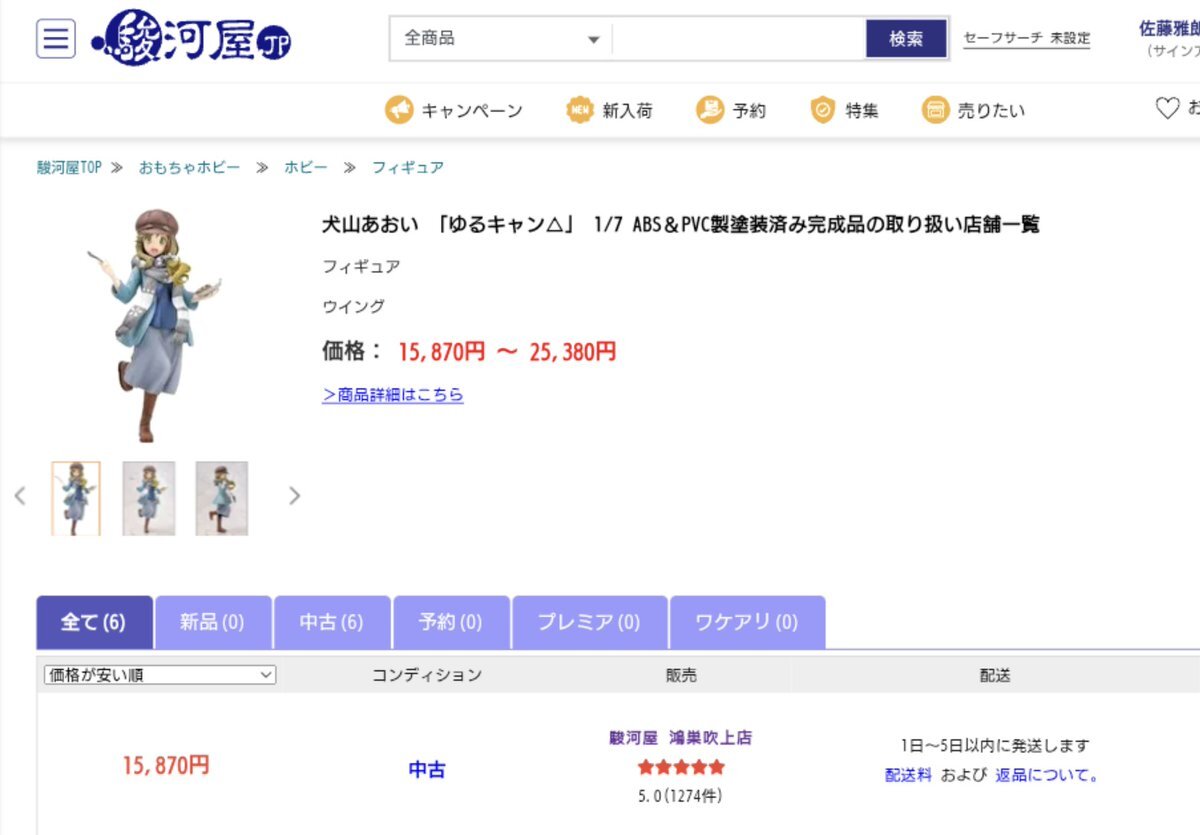
Task: Open the 予約 menu item
Action: (749, 111)
